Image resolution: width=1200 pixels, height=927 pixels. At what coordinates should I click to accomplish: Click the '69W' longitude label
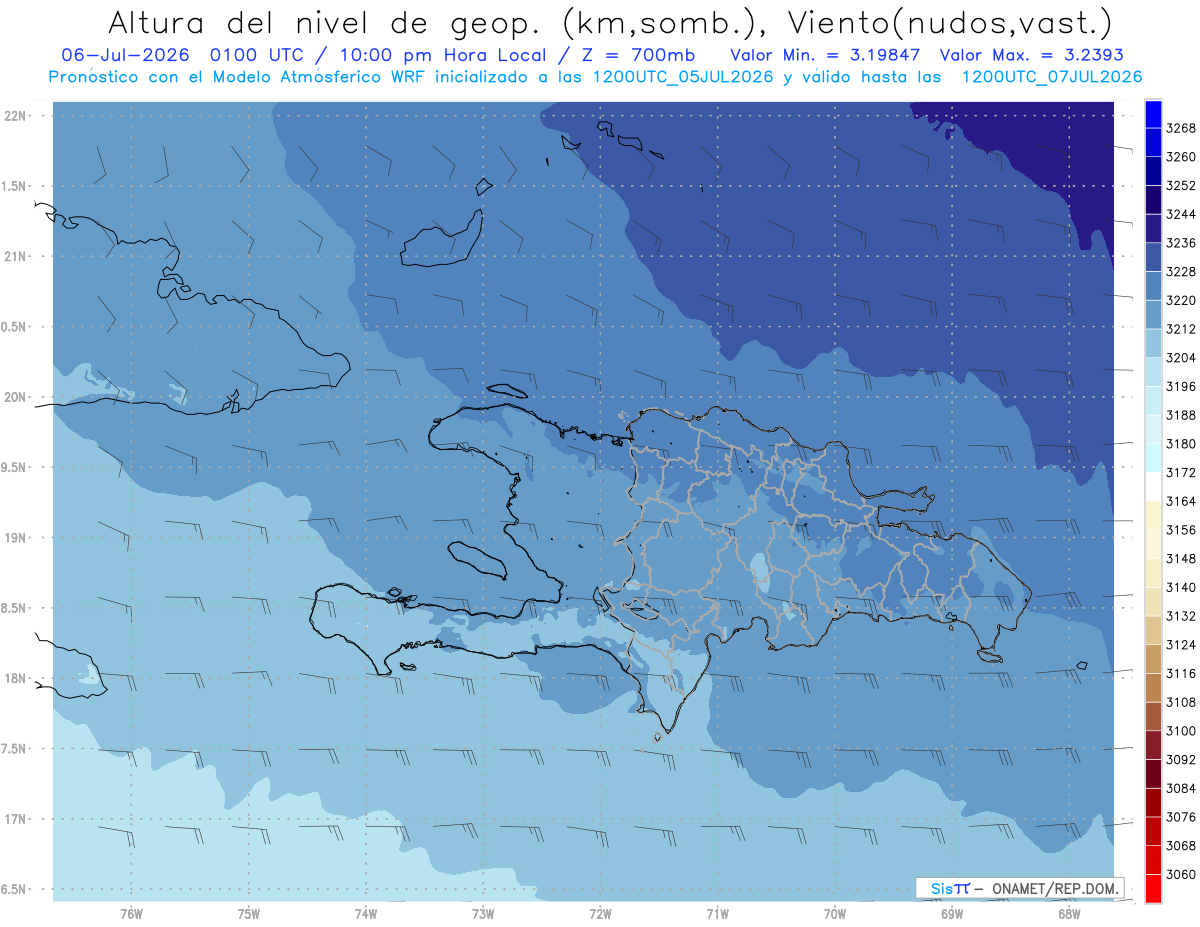coord(952,913)
